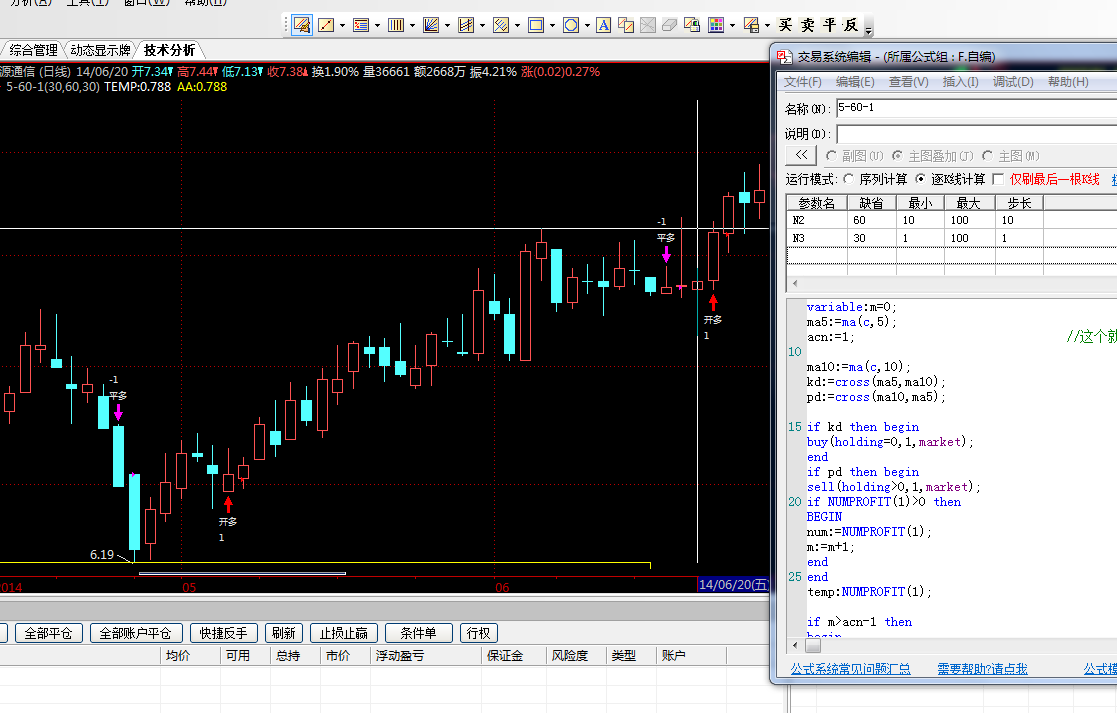Enable 仅刷最后一根K线 checkbox
Image resolution: width=1117 pixels, height=713 pixels.
pyautogui.click(x=997, y=179)
